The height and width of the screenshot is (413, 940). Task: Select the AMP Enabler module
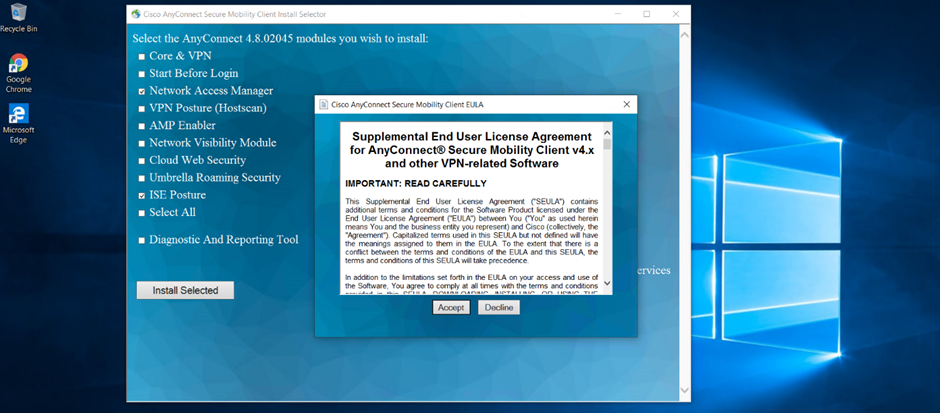tap(142, 126)
